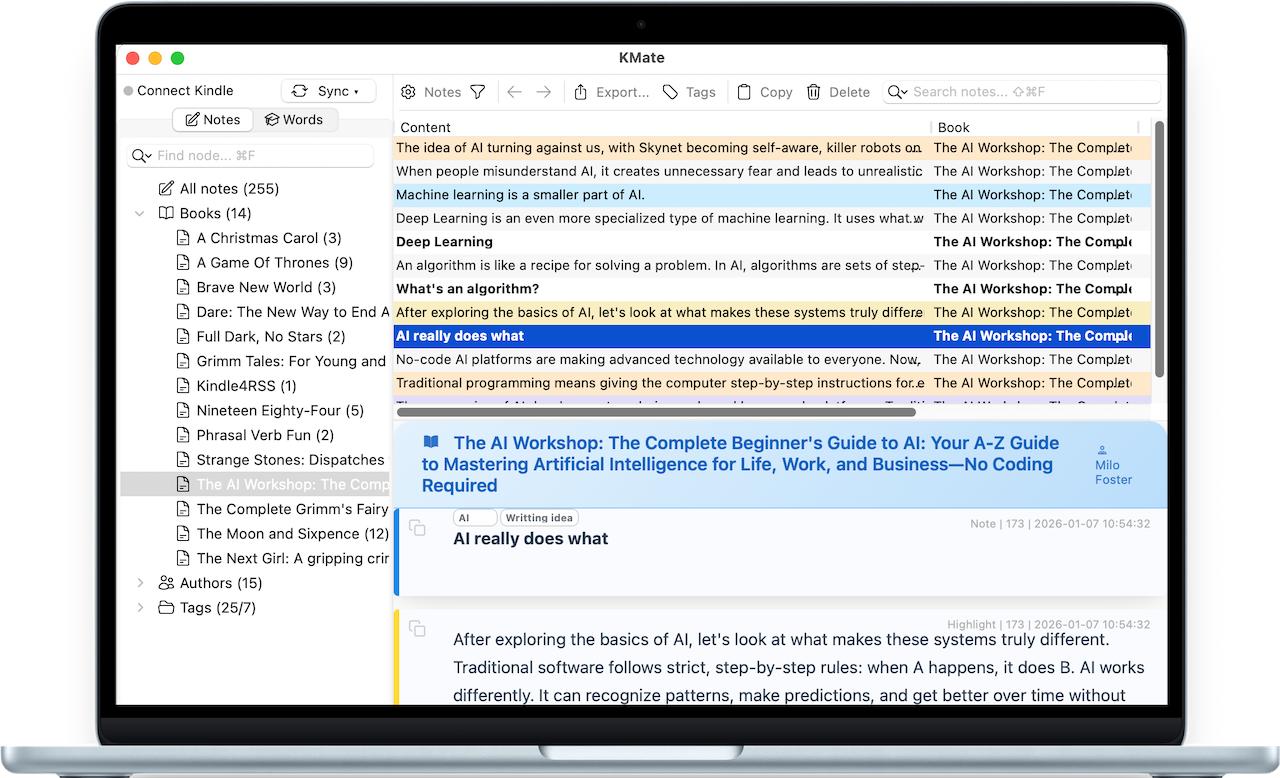The height and width of the screenshot is (778, 1280).
Task: Delete selected note with trash icon
Action: (814, 92)
